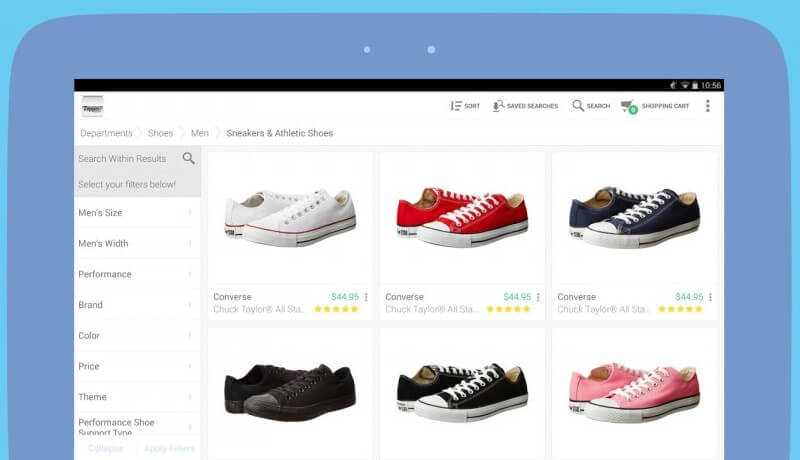Viewport: 800px width, 460px height.
Task: Click the star rating of red Converse
Action: click(506, 310)
